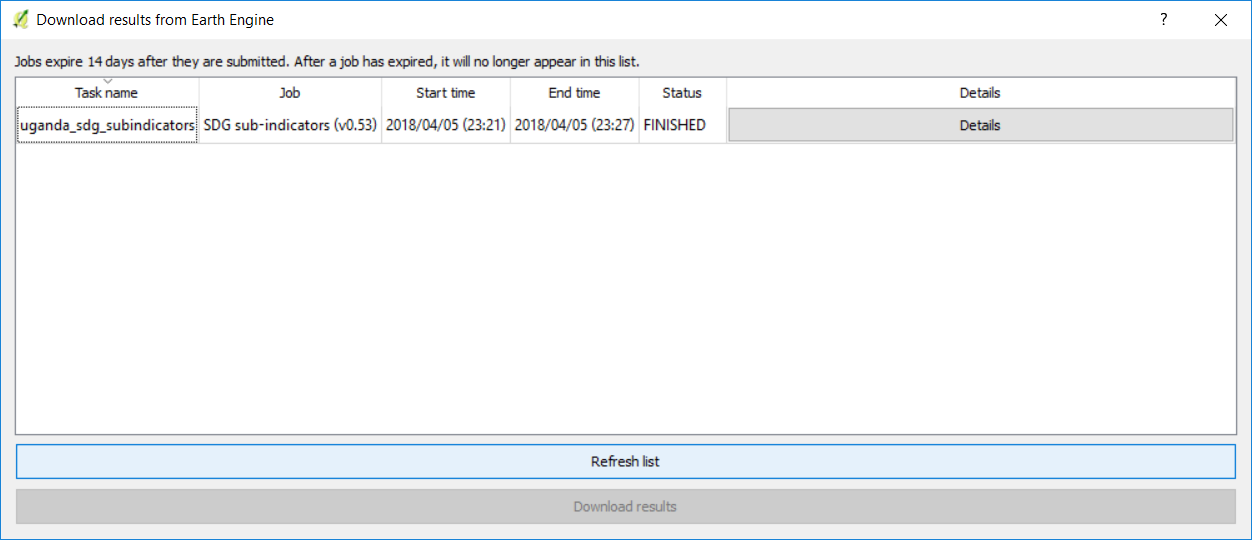Screen dimensions: 1252x540
Task: Click the 23:27 end time cell
Action: (x=574, y=125)
